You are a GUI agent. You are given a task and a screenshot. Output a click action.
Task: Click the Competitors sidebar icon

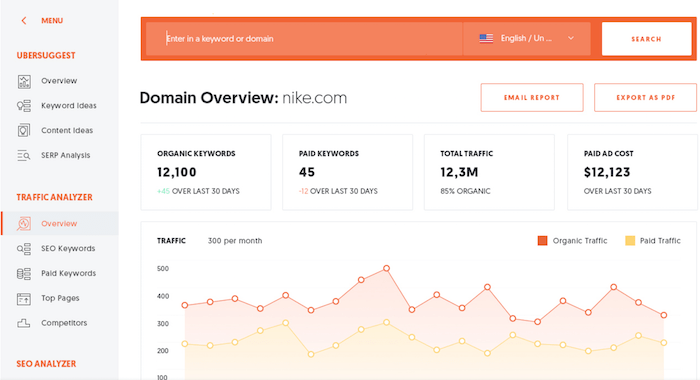24,323
